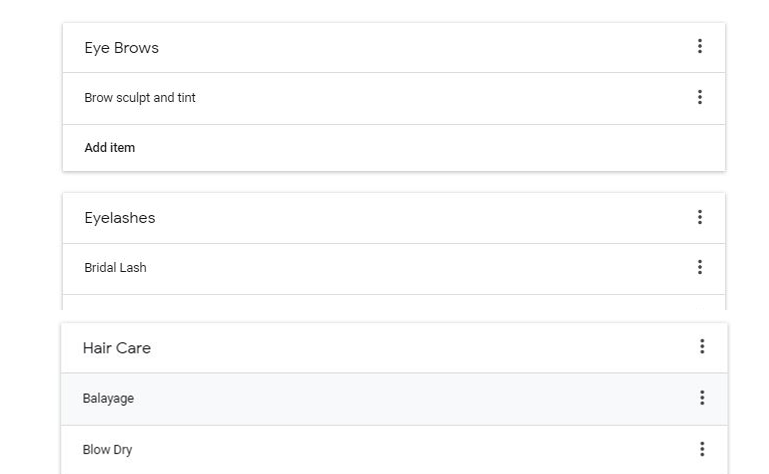
Task: Select the Bridal Lash service item
Action: (x=115, y=268)
